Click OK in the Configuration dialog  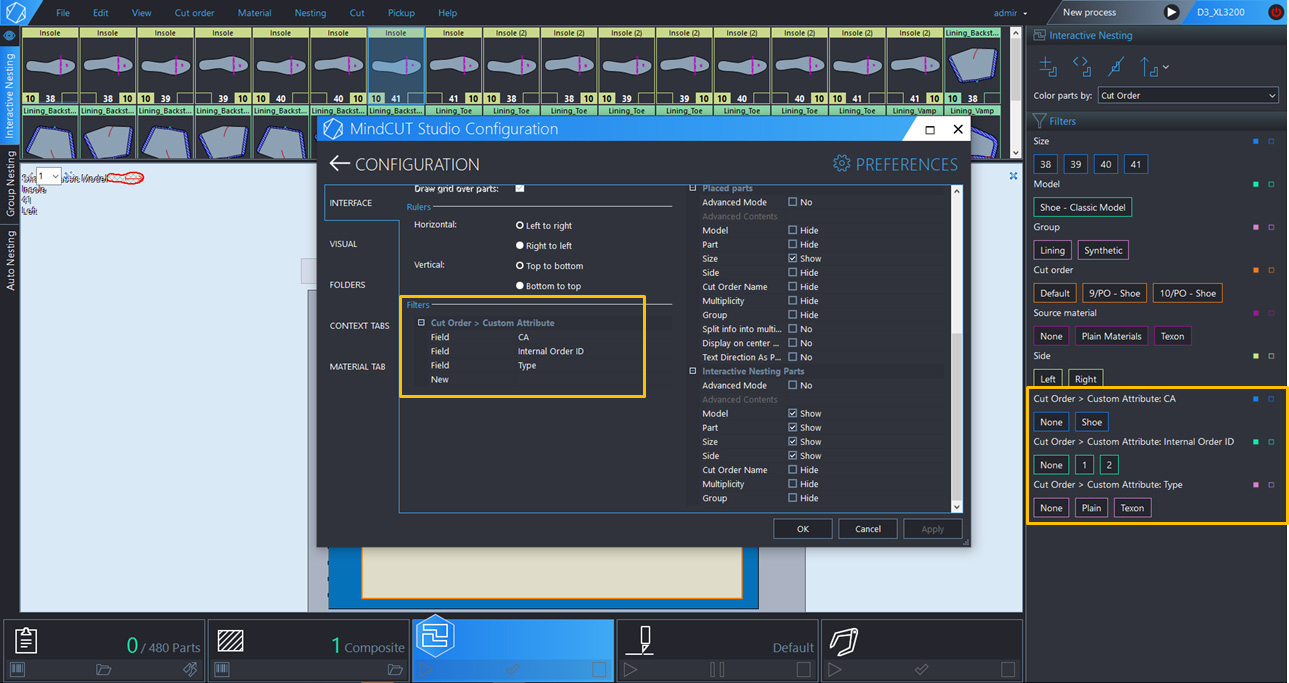point(802,529)
